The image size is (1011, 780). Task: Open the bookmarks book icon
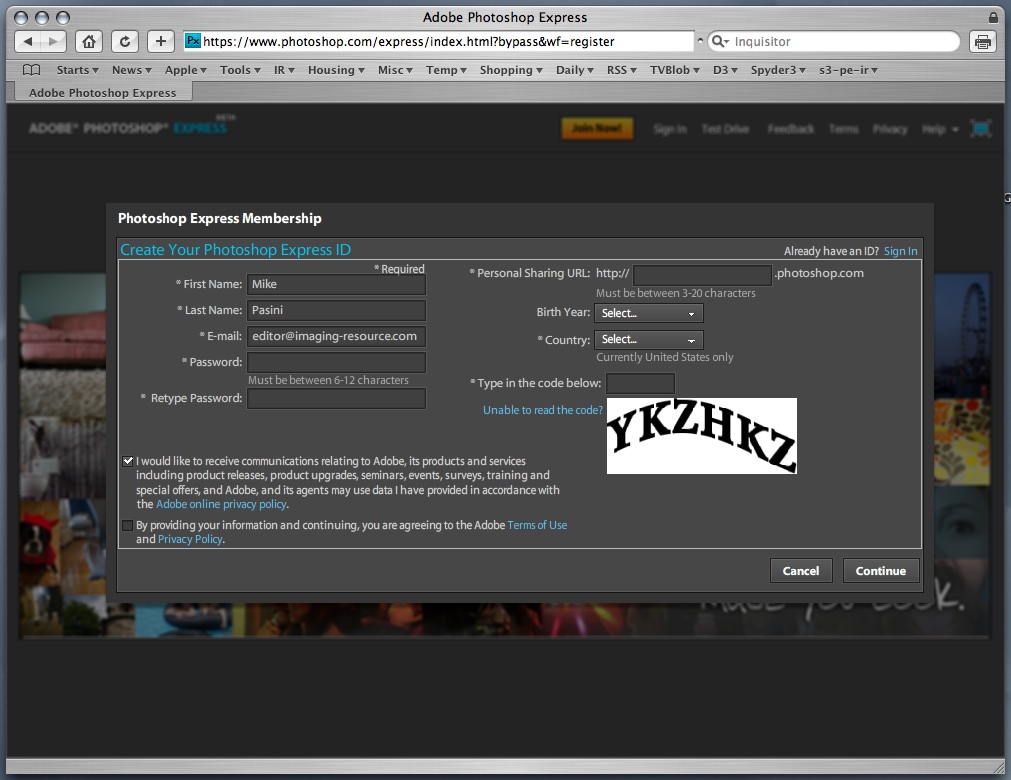tap(32, 70)
